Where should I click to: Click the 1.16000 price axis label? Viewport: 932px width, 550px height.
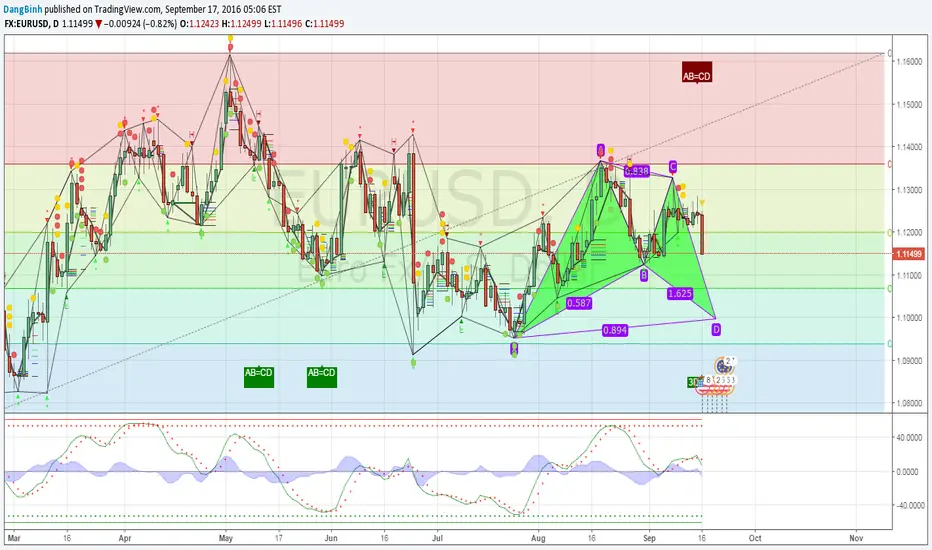[x=910, y=61]
